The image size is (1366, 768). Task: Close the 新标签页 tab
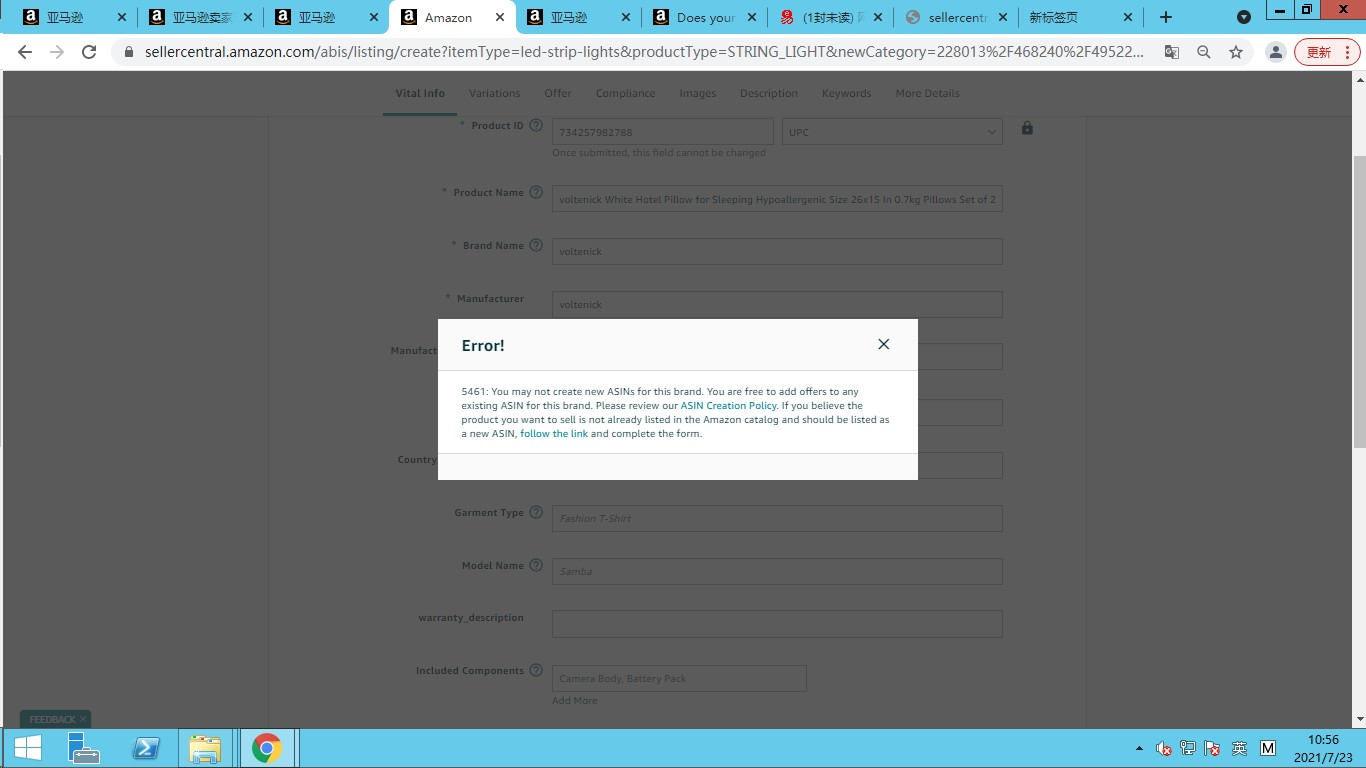pos(1128,17)
